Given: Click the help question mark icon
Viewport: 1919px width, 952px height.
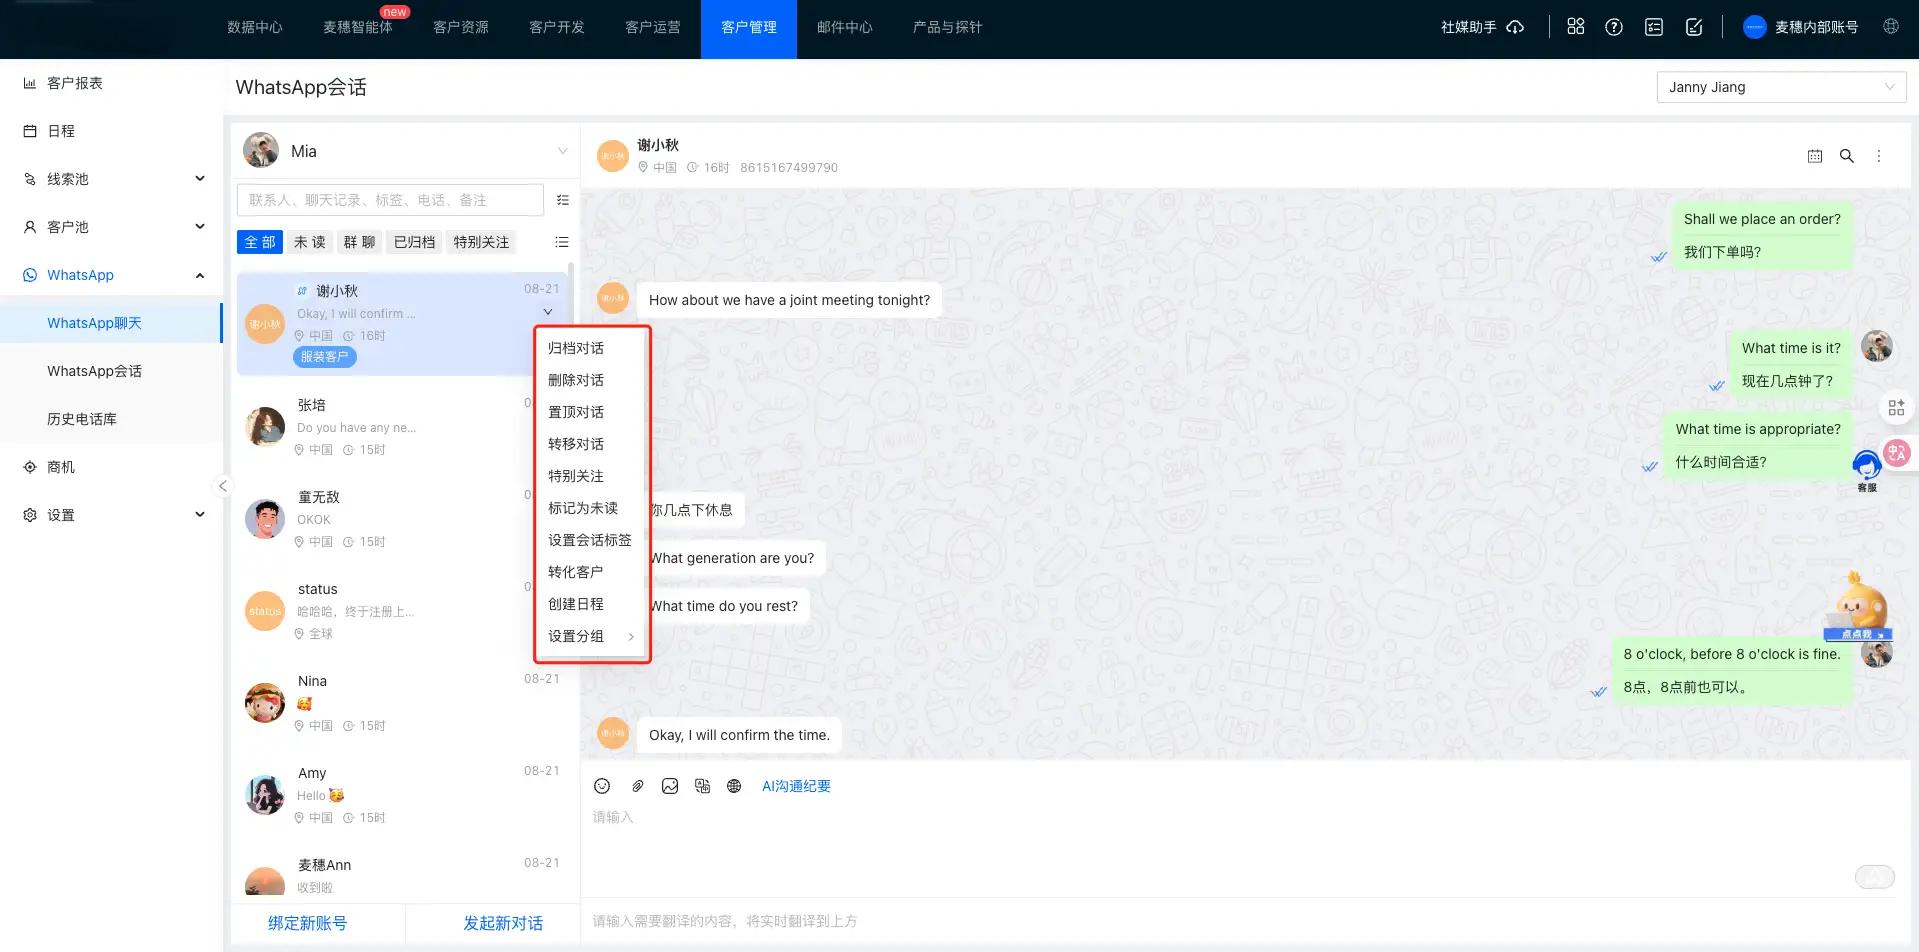Looking at the screenshot, I should pyautogui.click(x=1613, y=28).
